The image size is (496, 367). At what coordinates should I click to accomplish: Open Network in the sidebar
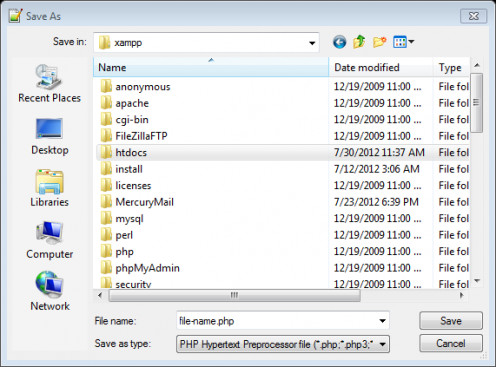click(50, 292)
